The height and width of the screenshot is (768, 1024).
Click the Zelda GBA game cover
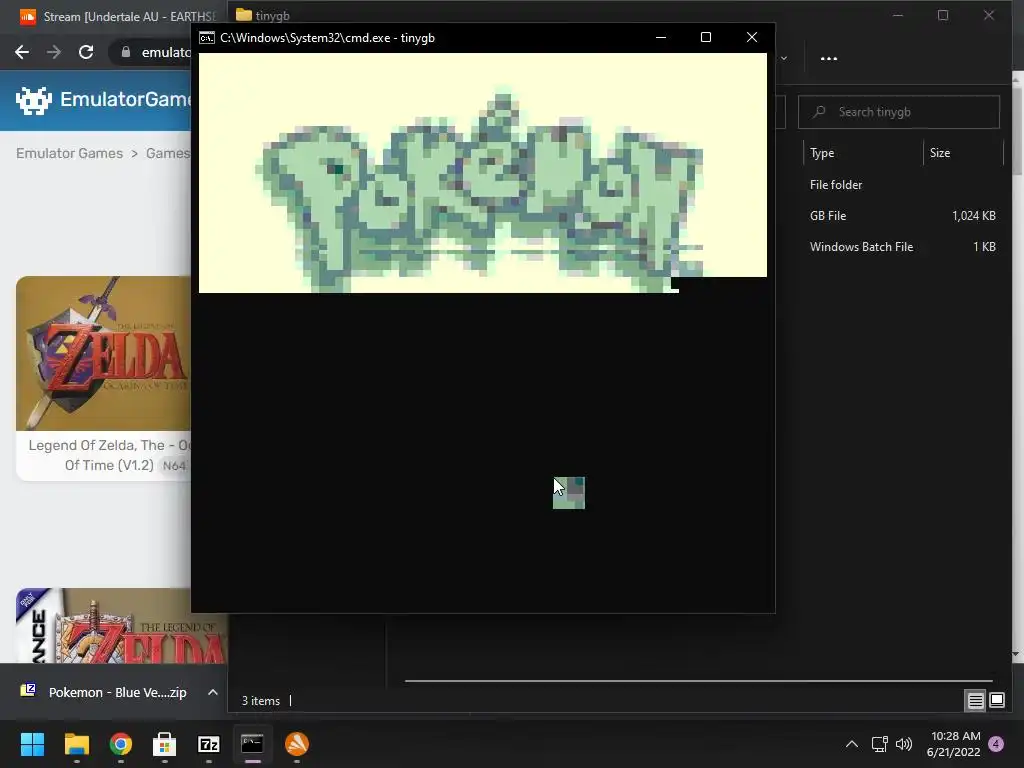[121, 626]
